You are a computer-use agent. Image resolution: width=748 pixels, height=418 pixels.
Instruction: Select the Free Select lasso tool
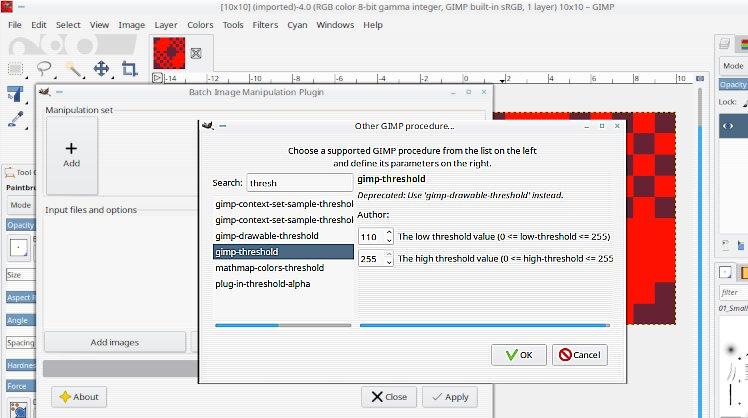[x=44, y=69]
